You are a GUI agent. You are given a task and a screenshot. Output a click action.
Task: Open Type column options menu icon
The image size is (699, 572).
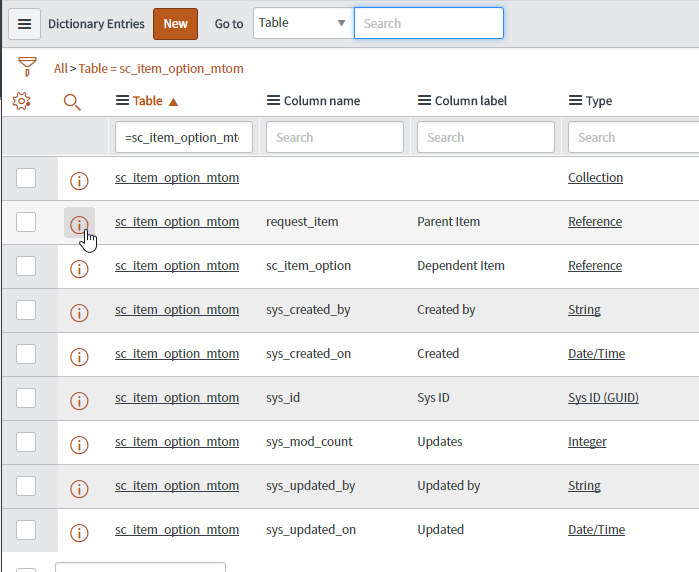[x=576, y=101]
